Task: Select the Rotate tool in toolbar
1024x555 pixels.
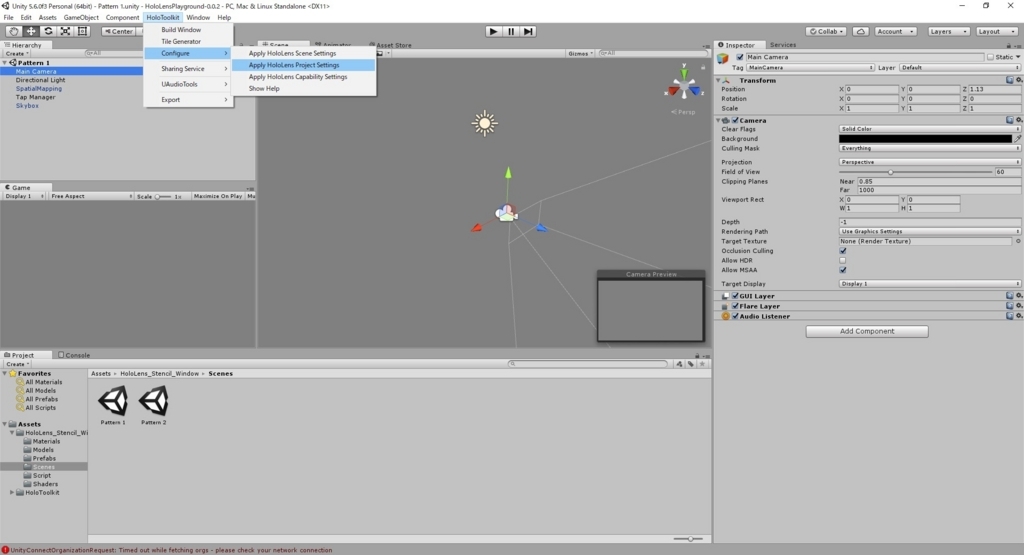Action: coord(48,31)
